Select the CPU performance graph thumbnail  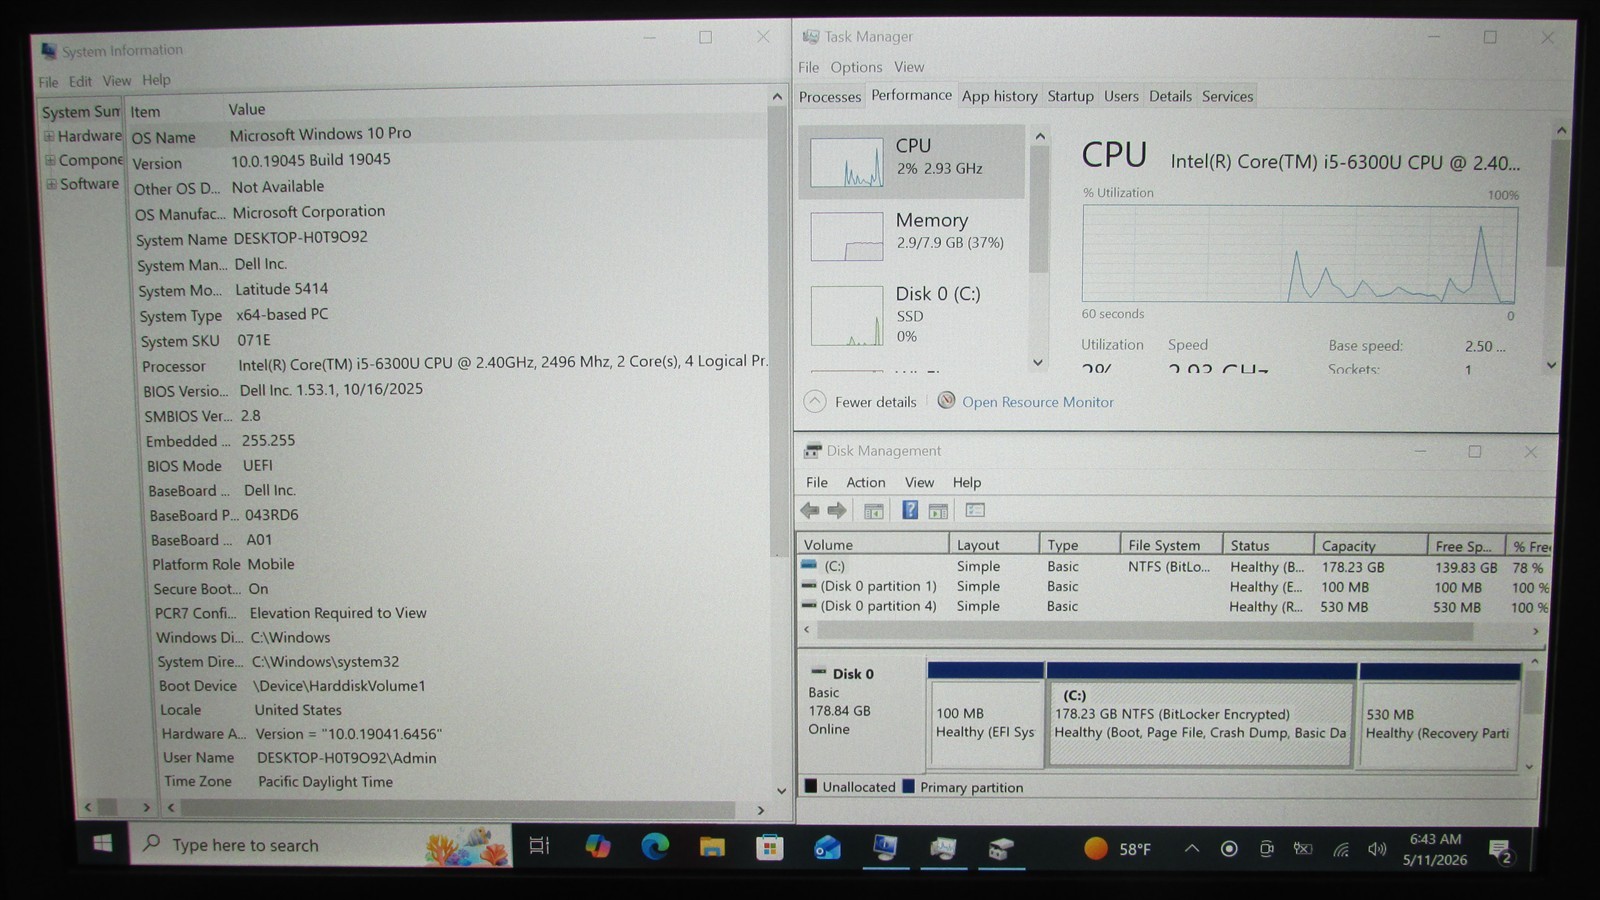846,162
